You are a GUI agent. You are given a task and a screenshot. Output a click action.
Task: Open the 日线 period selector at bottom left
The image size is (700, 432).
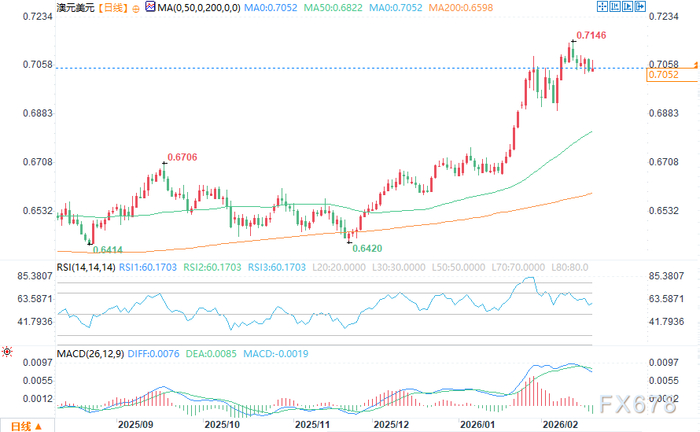click(x=27, y=426)
